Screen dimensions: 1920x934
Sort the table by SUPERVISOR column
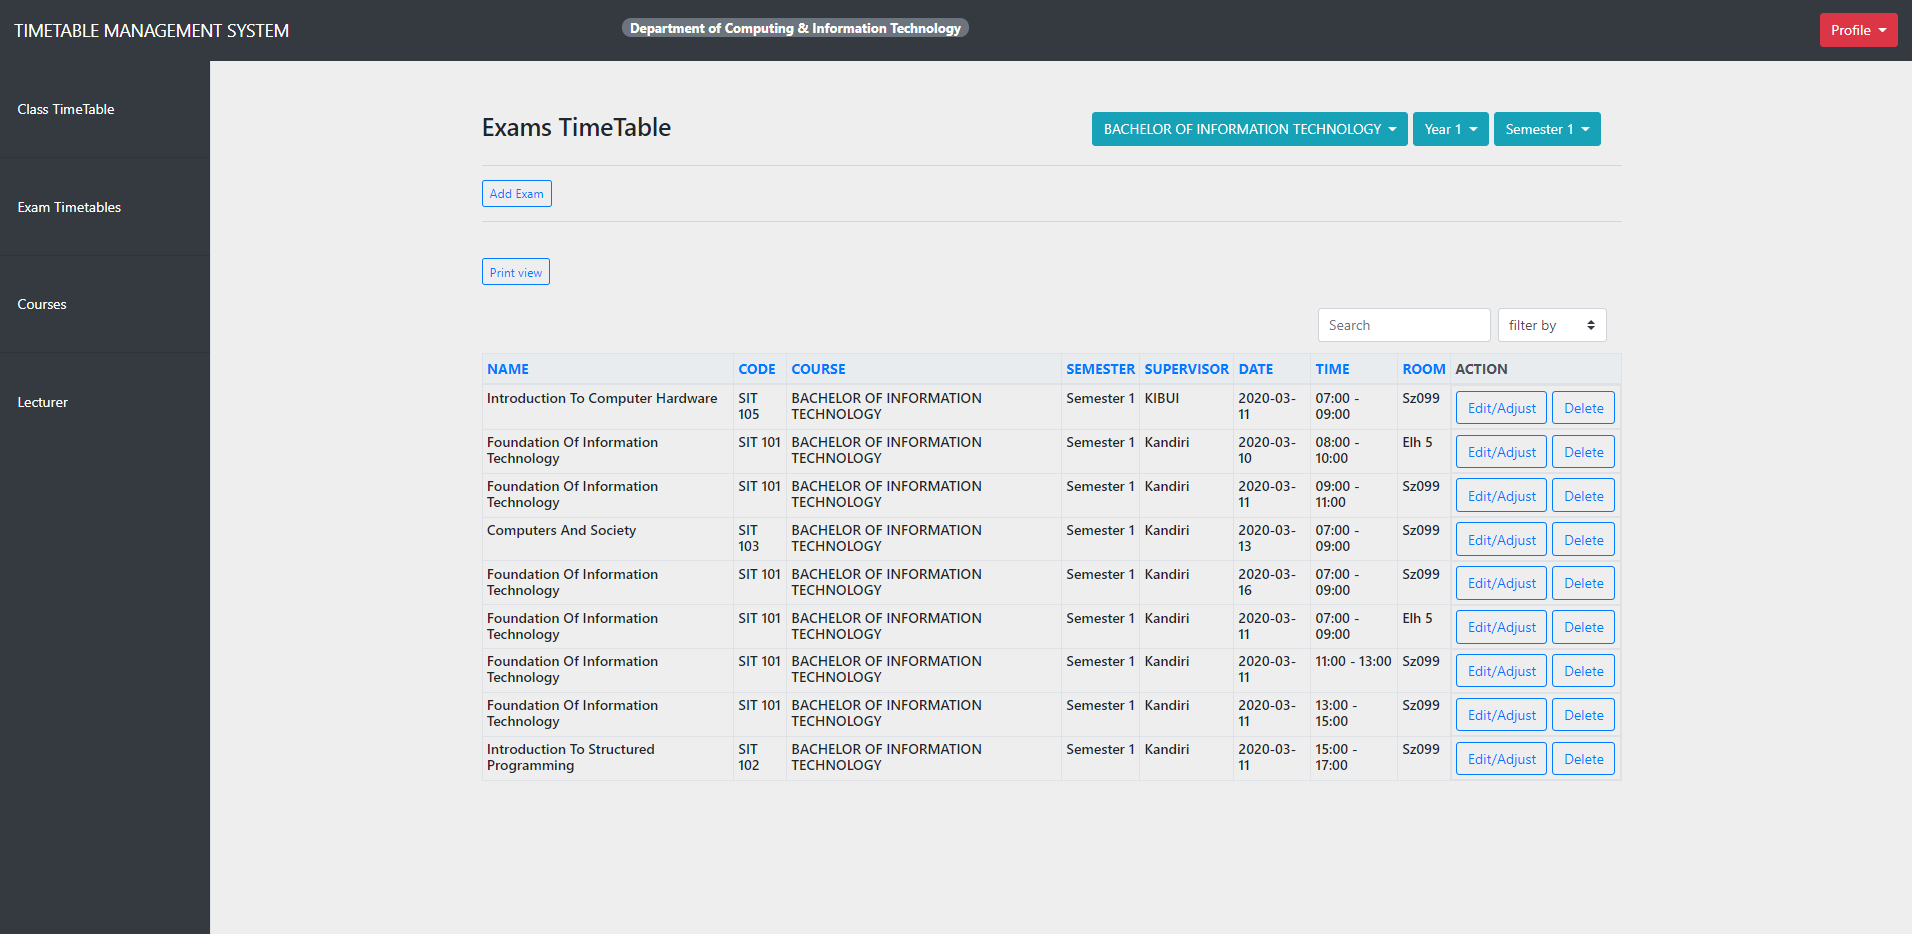1186,369
